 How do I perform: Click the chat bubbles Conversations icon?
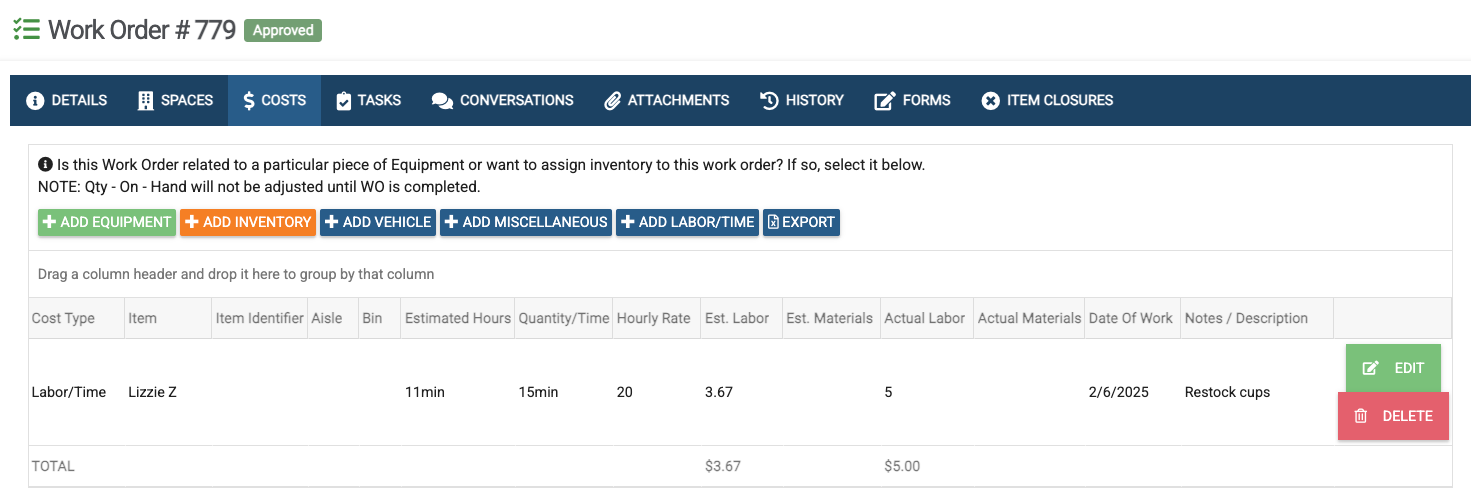pyautogui.click(x=442, y=101)
